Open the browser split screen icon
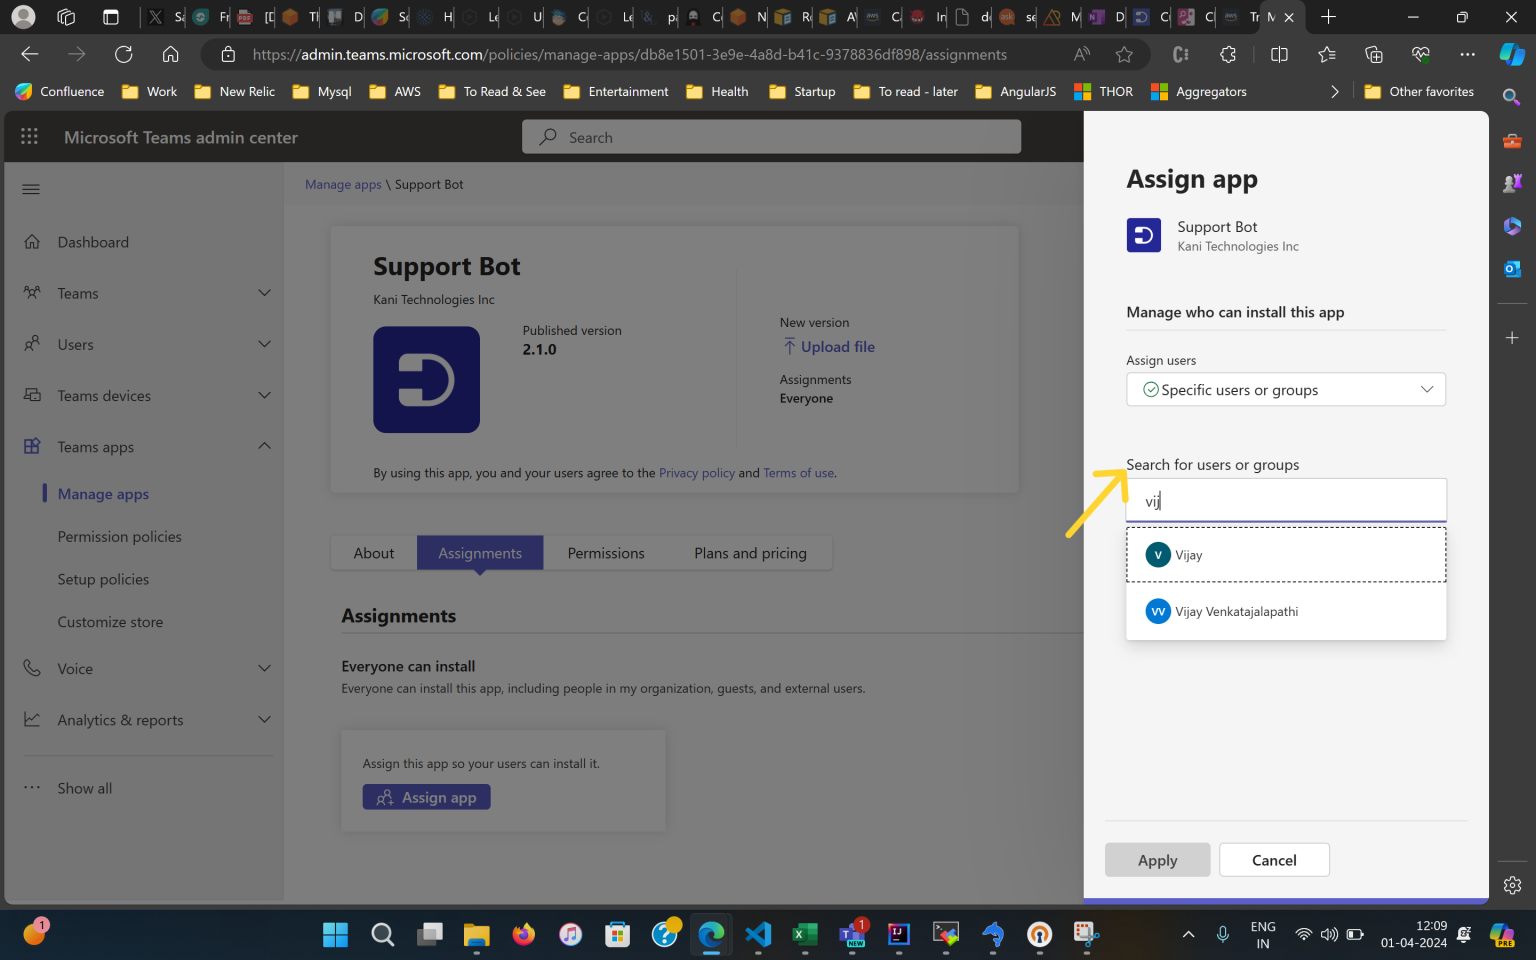Image resolution: width=1536 pixels, height=960 pixels. click(x=1279, y=54)
